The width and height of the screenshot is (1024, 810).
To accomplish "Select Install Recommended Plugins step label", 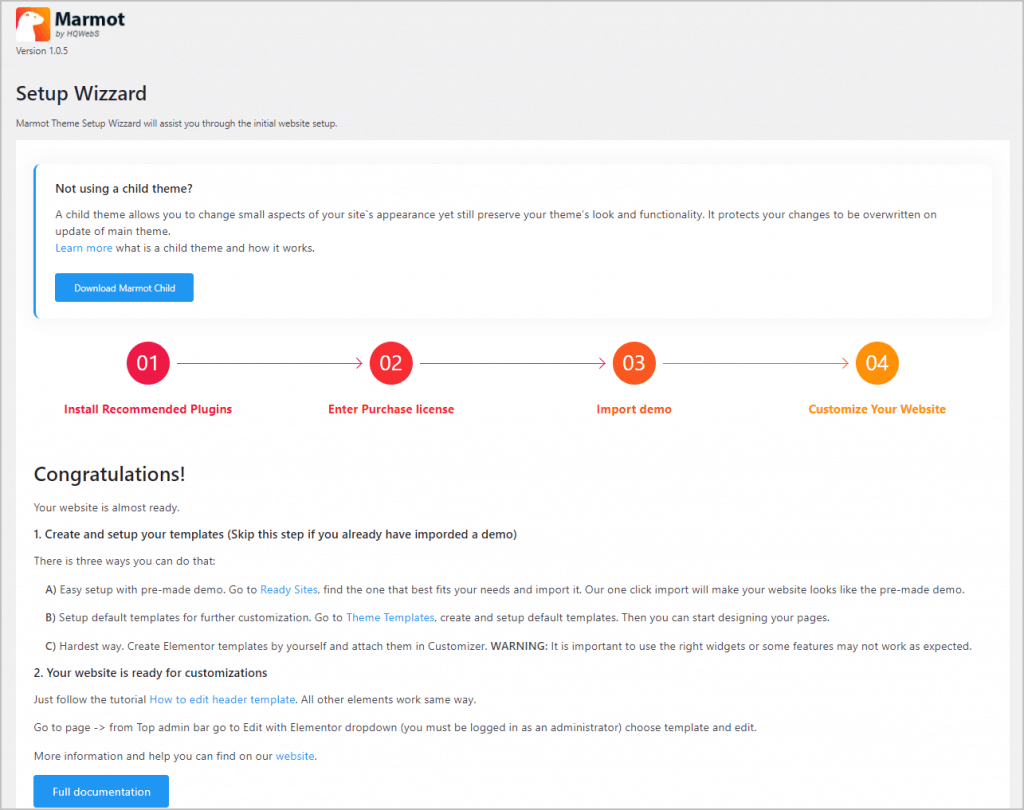I will pos(148,409).
